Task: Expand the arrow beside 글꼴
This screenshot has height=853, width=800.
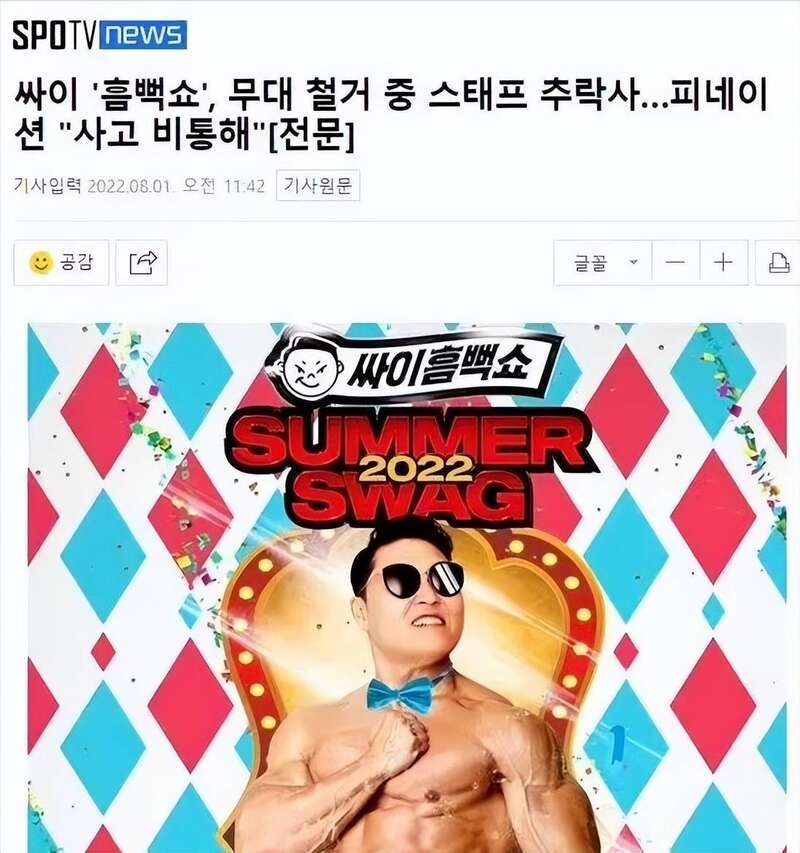Action: click(x=633, y=262)
